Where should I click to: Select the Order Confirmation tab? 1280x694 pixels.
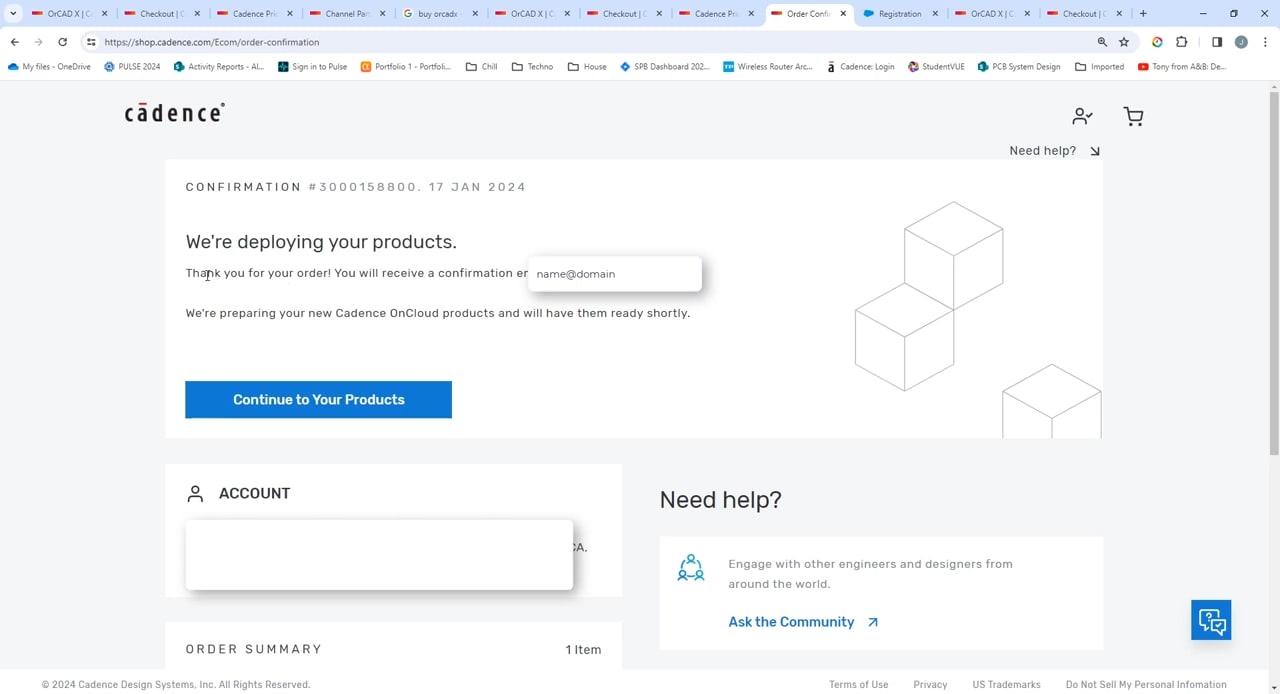[x=808, y=14]
